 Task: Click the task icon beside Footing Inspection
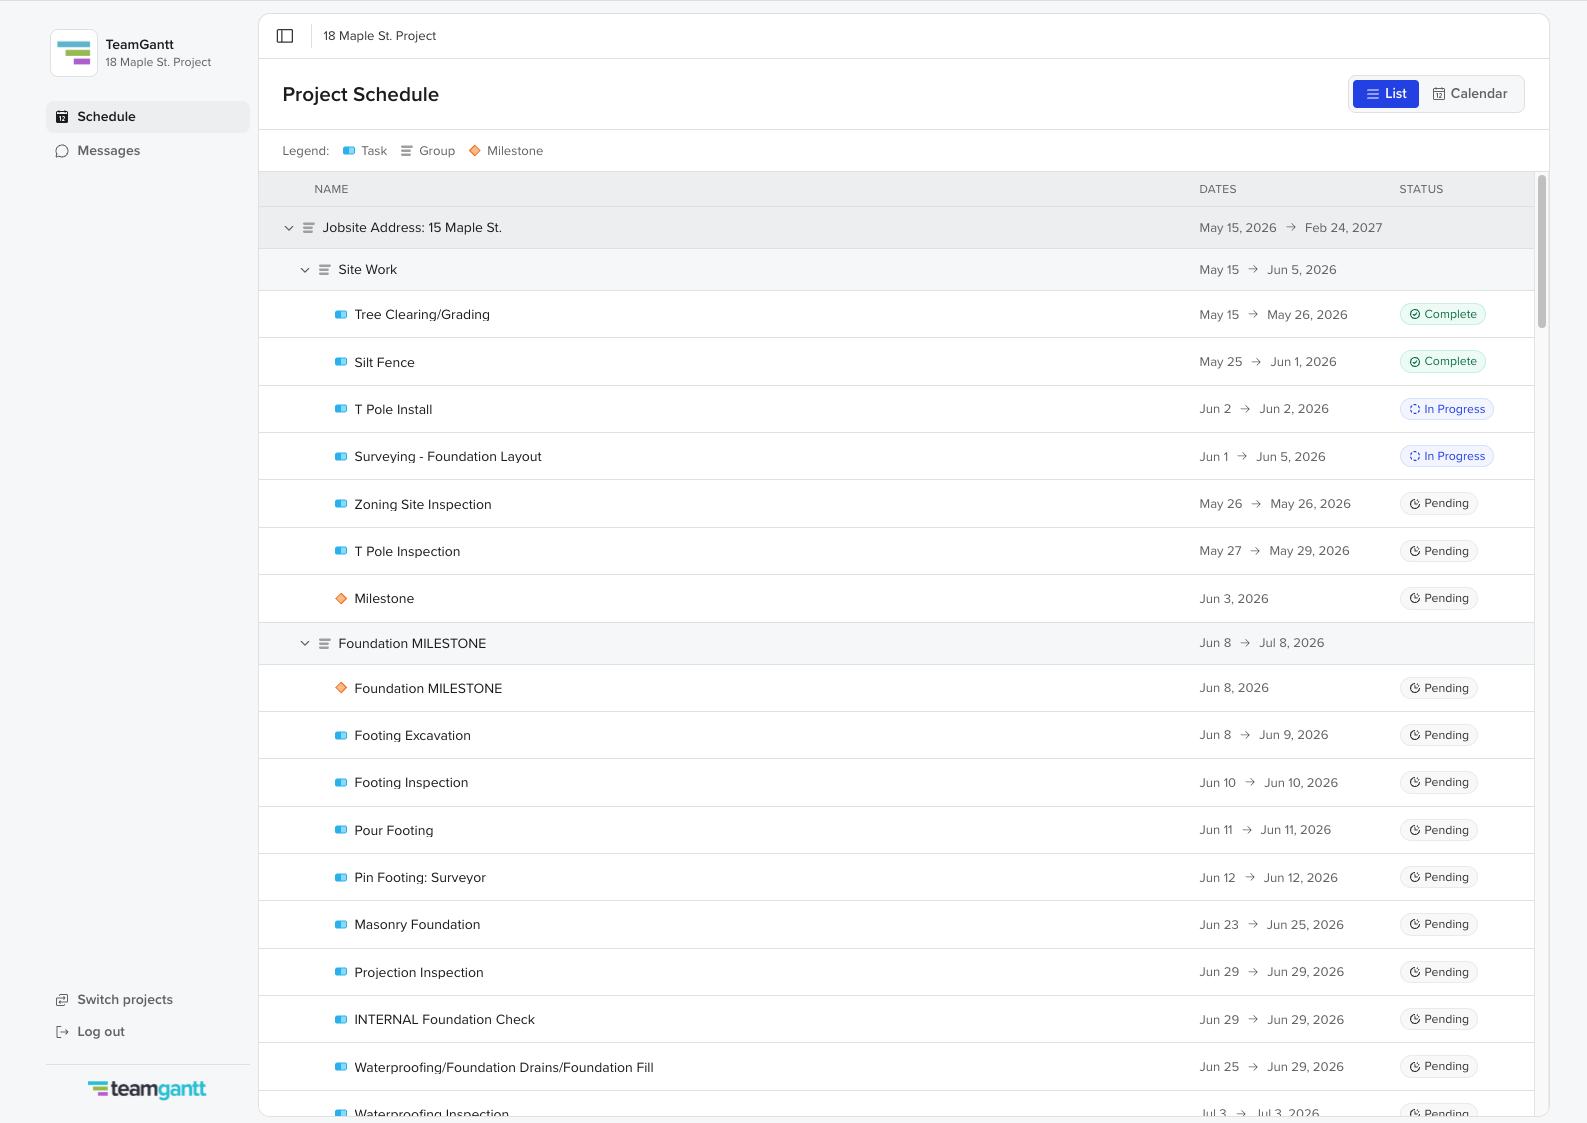[x=341, y=783]
